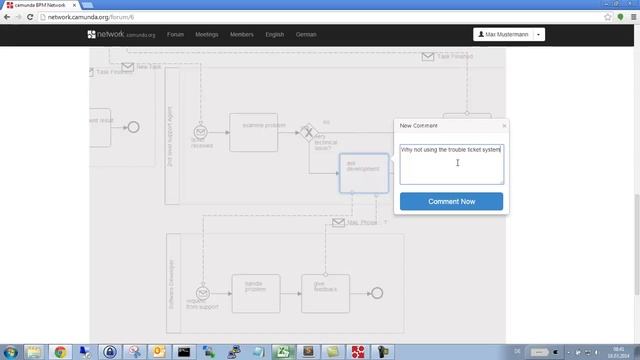
Task: Click into the new comment text area
Action: (451, 164)
